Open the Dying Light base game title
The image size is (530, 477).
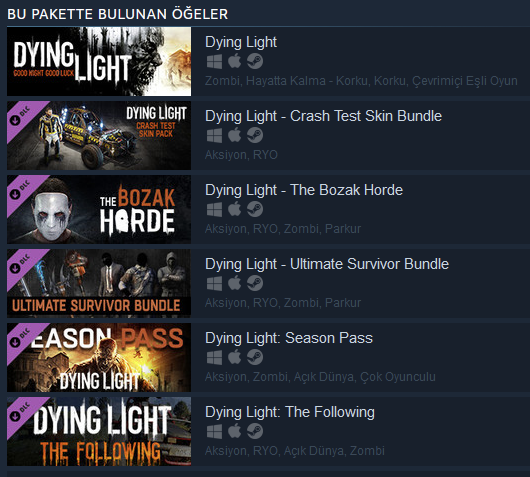(x=241, y=42)
